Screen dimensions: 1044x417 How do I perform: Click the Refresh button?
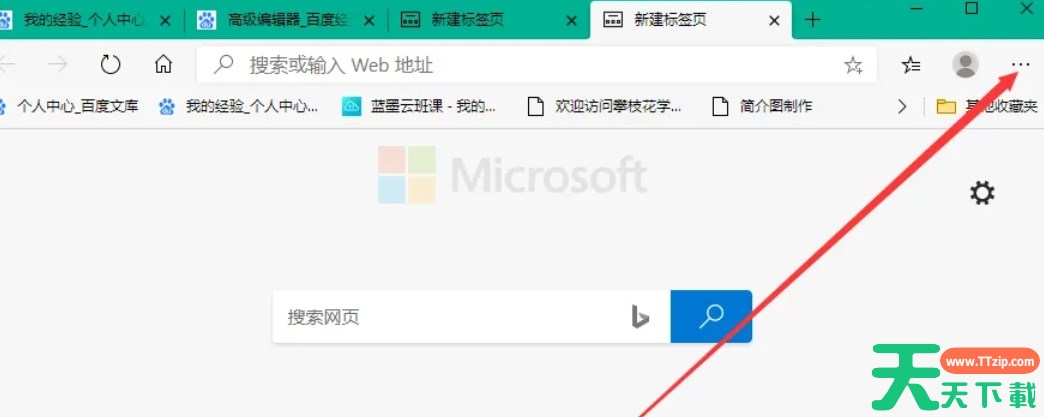(111, 65)
